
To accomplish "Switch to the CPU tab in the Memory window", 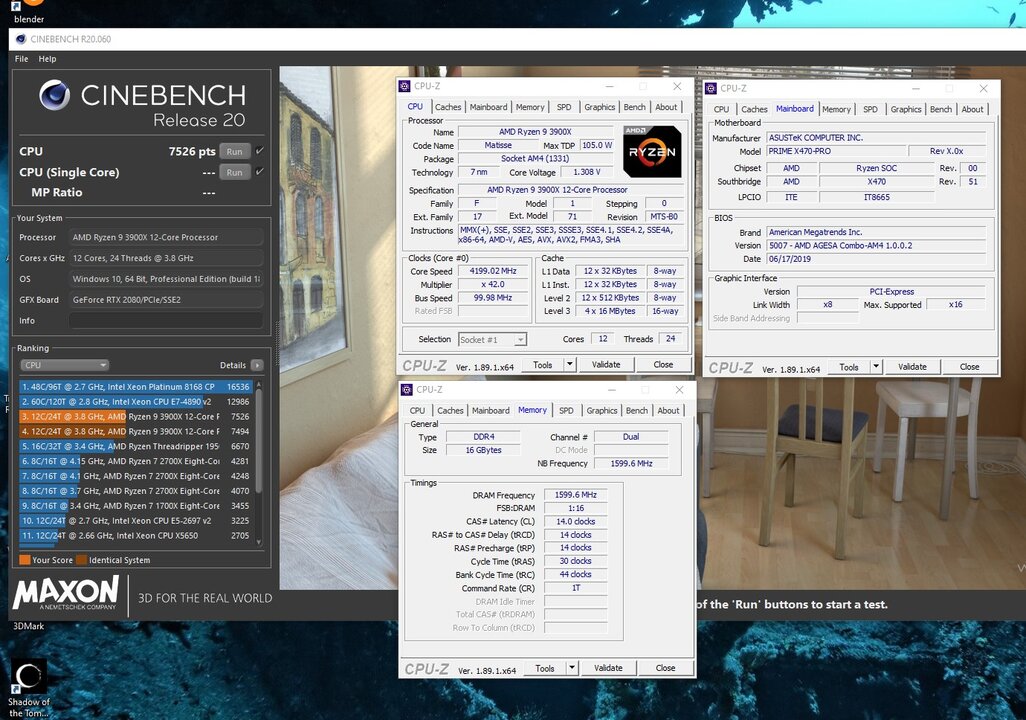I will (x=417, y=410).
